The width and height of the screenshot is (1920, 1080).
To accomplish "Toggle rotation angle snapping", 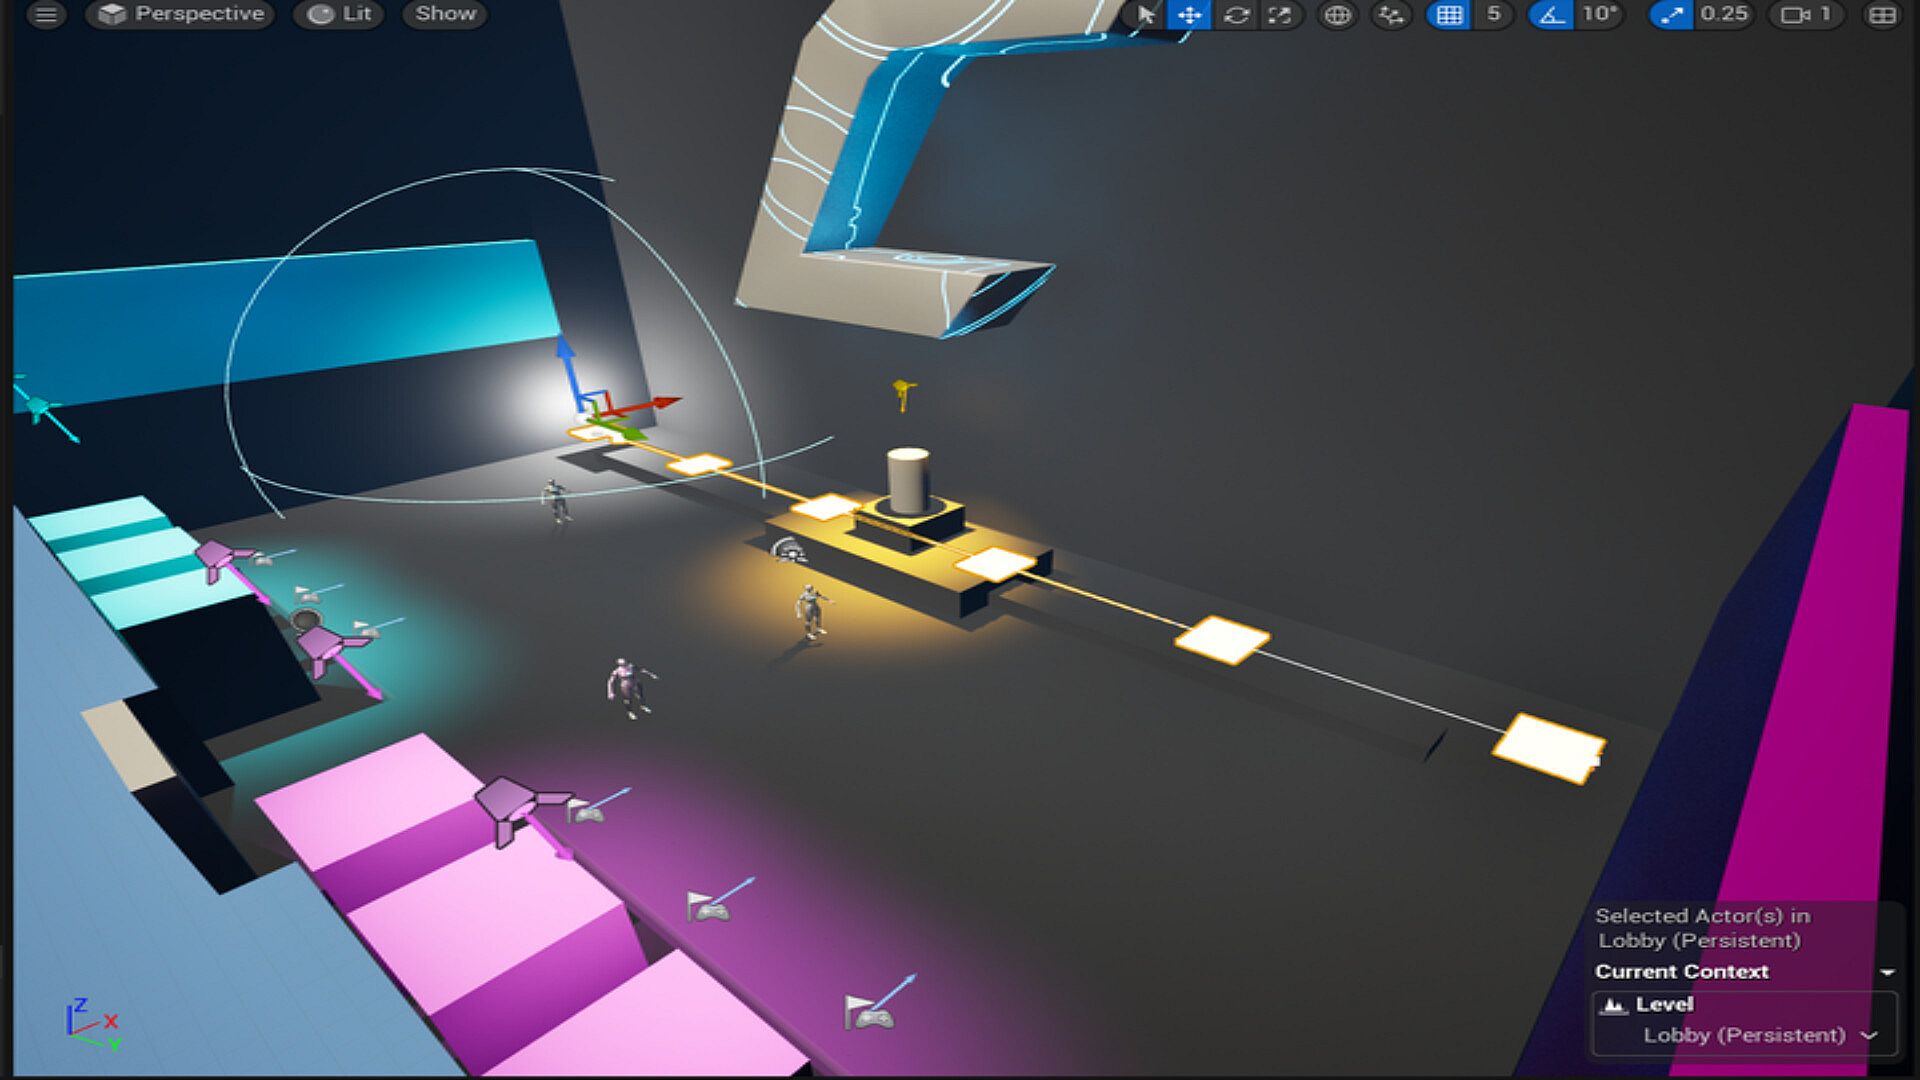I will pos(1551,14).
